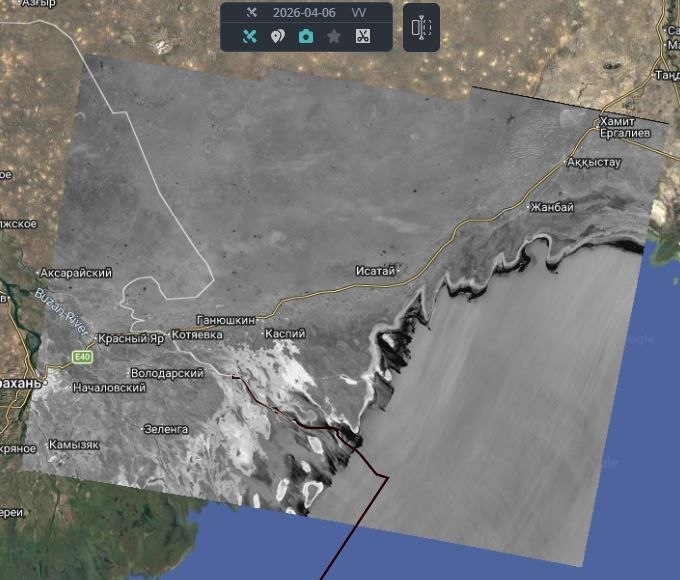The height and width of the screenshot is (580, 680).
Task: Click the star favorite icon
Action: pyautogui.click(x=334, y=36)
